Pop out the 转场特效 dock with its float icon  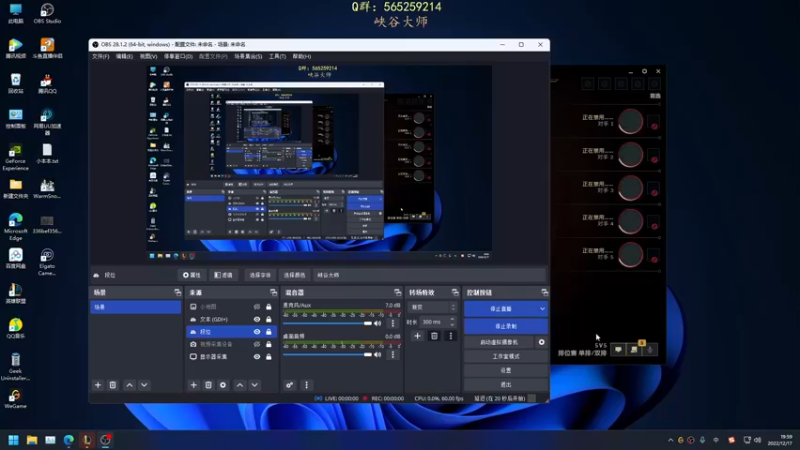click(x=455, y=292)
